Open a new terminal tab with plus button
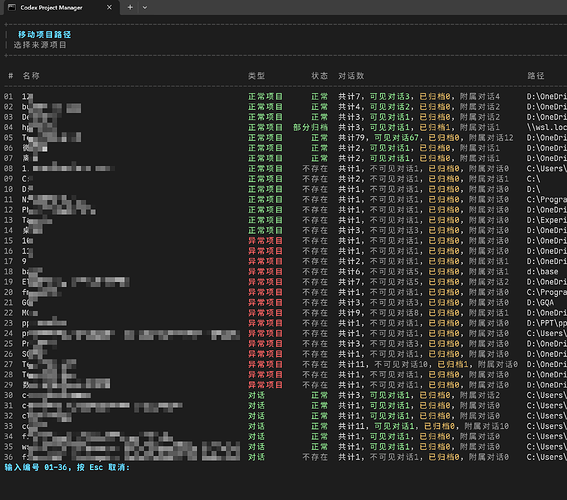 coord(130,7)
